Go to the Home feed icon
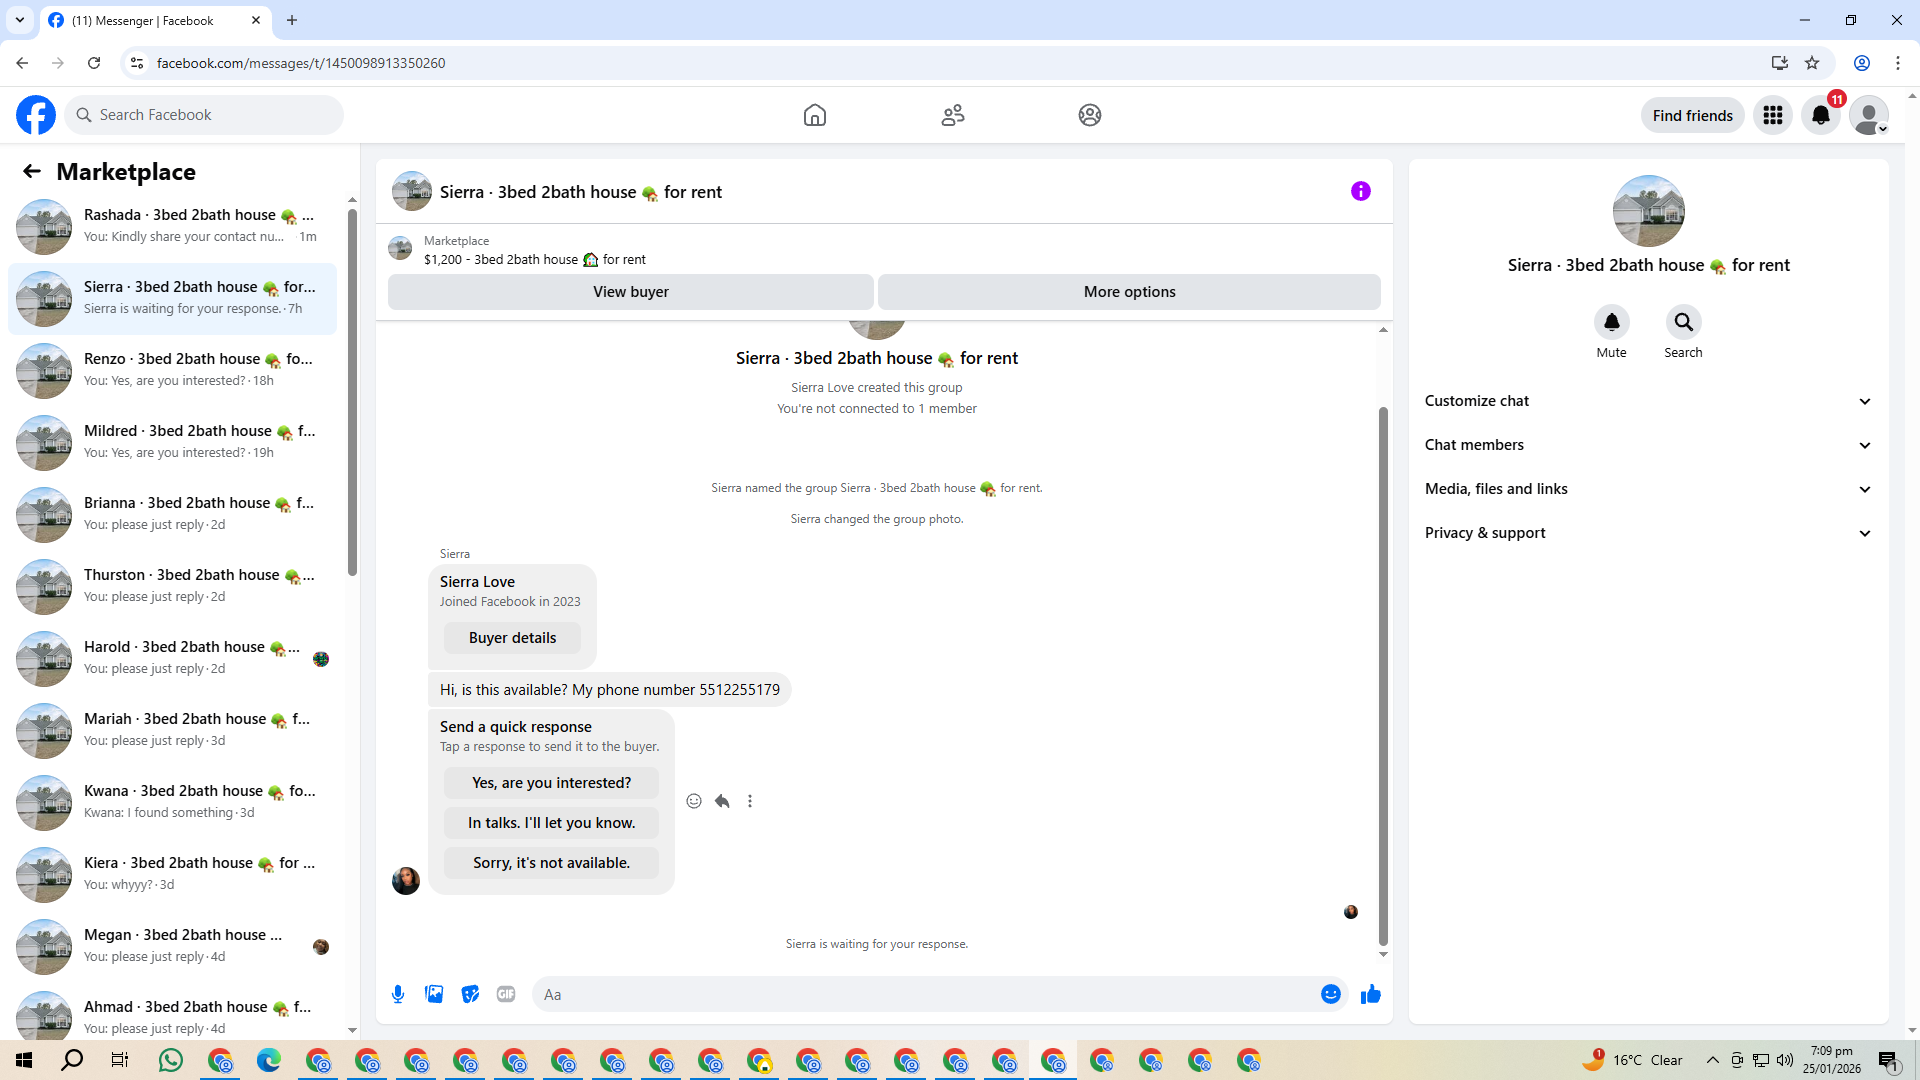 click(815, 115)
